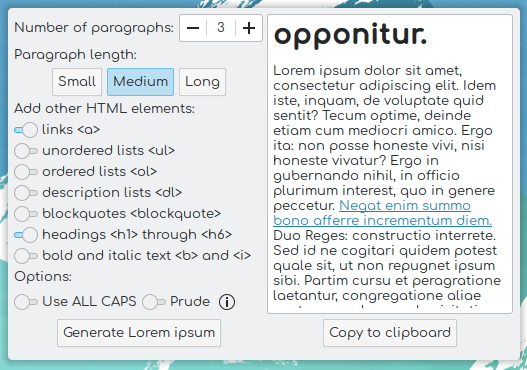Enable unordered lists <ul> toggle

pyautogui.click(x=26, y=151)
